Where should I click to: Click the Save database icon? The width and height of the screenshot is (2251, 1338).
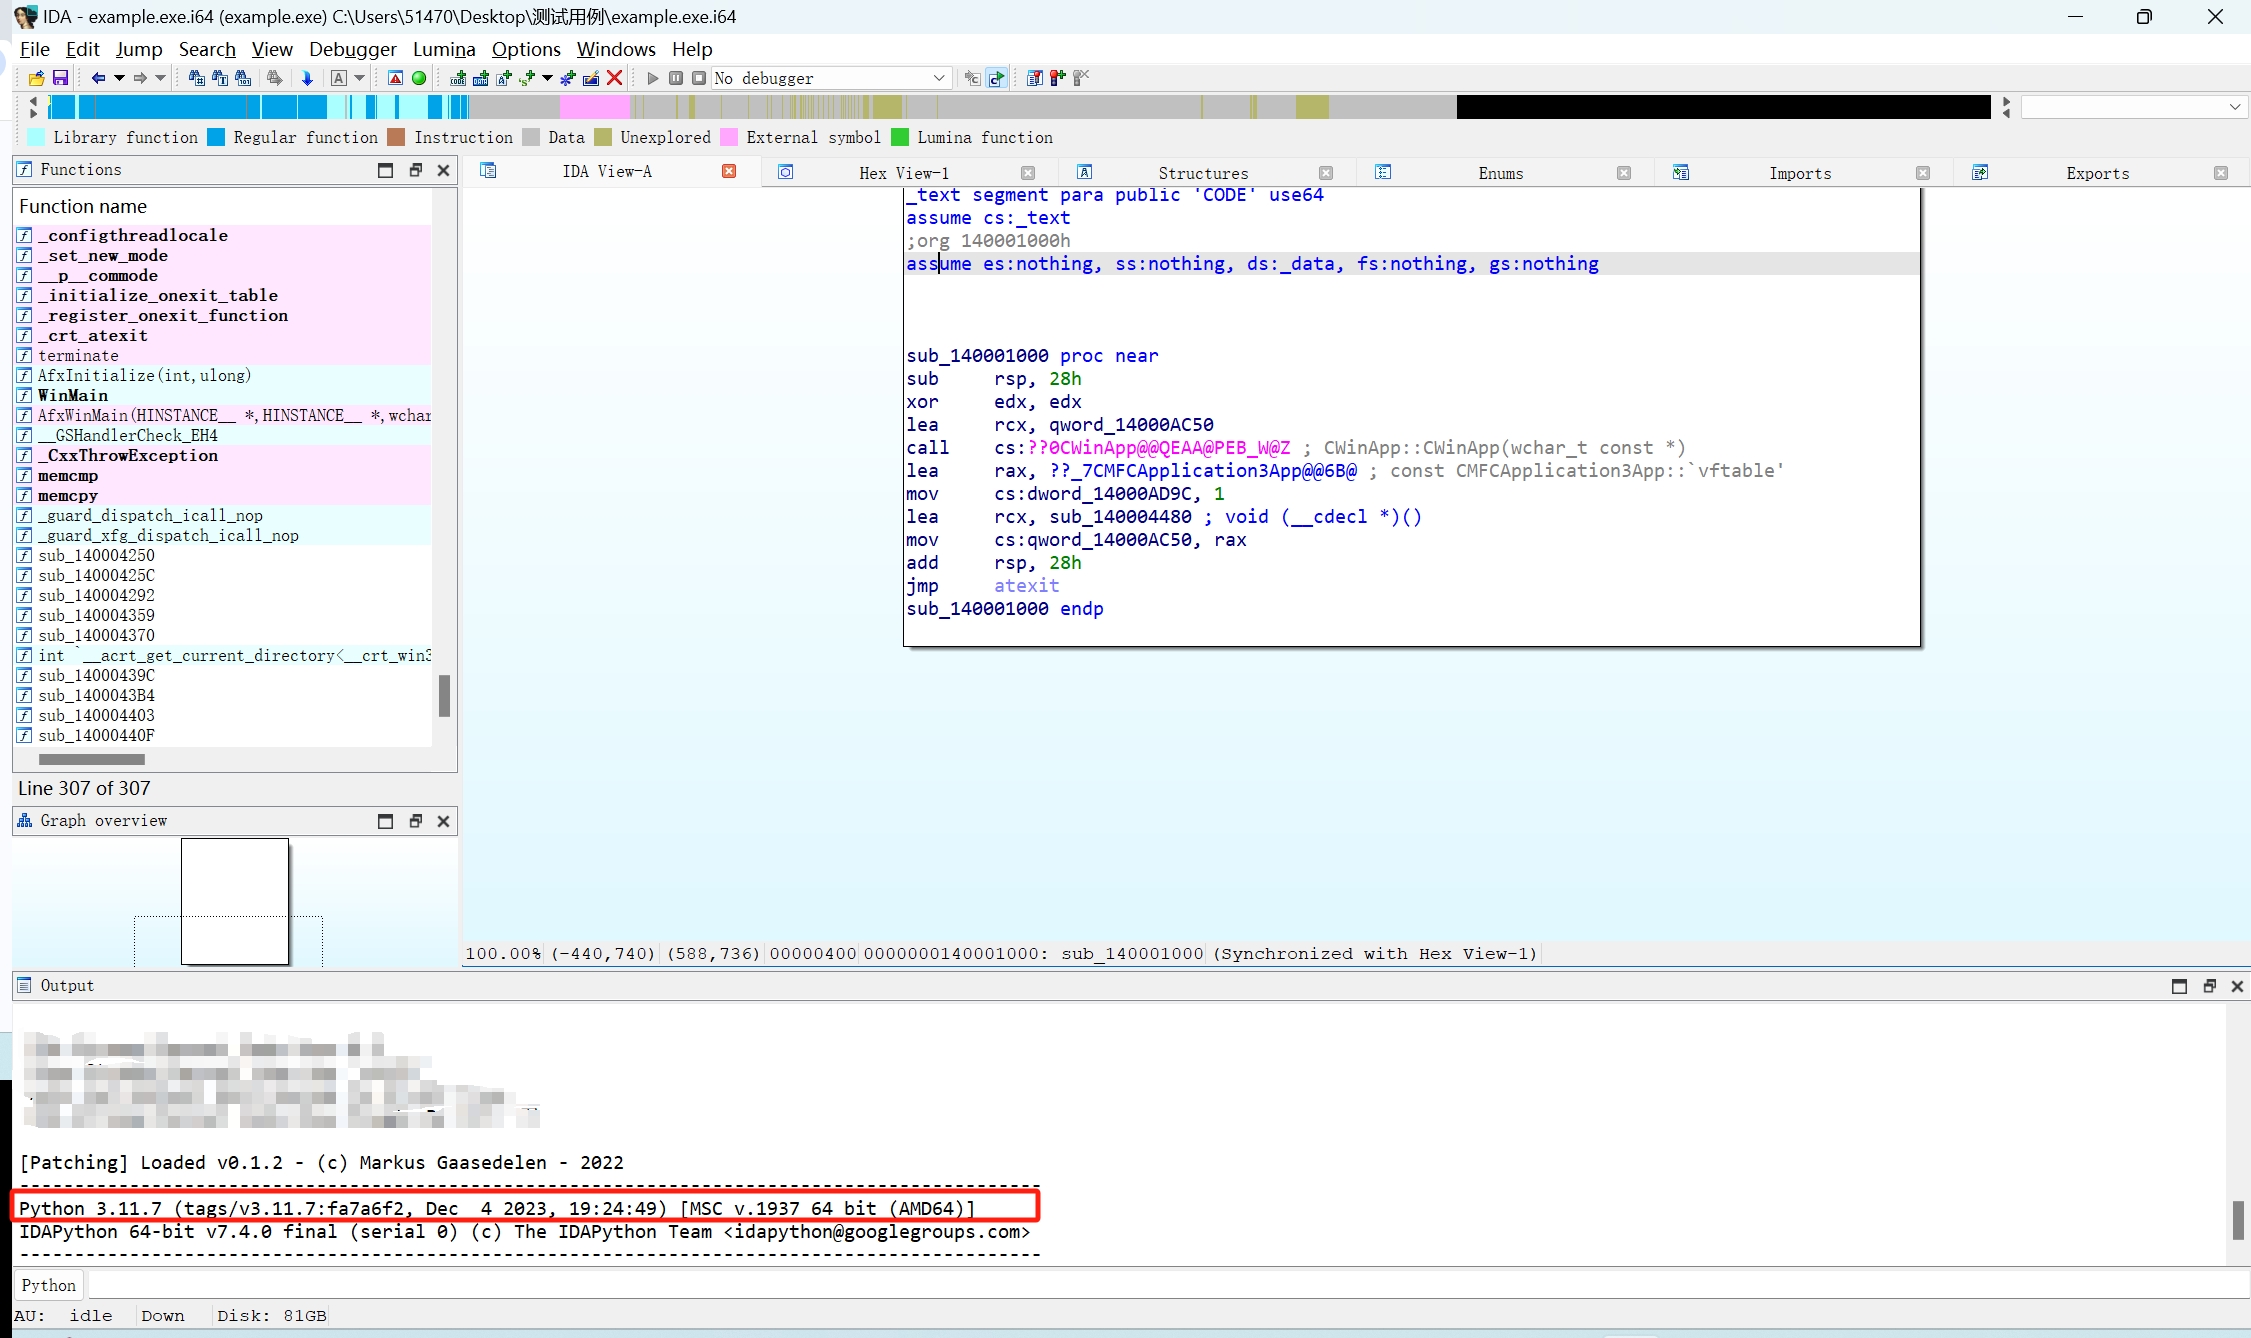[60, 78]
